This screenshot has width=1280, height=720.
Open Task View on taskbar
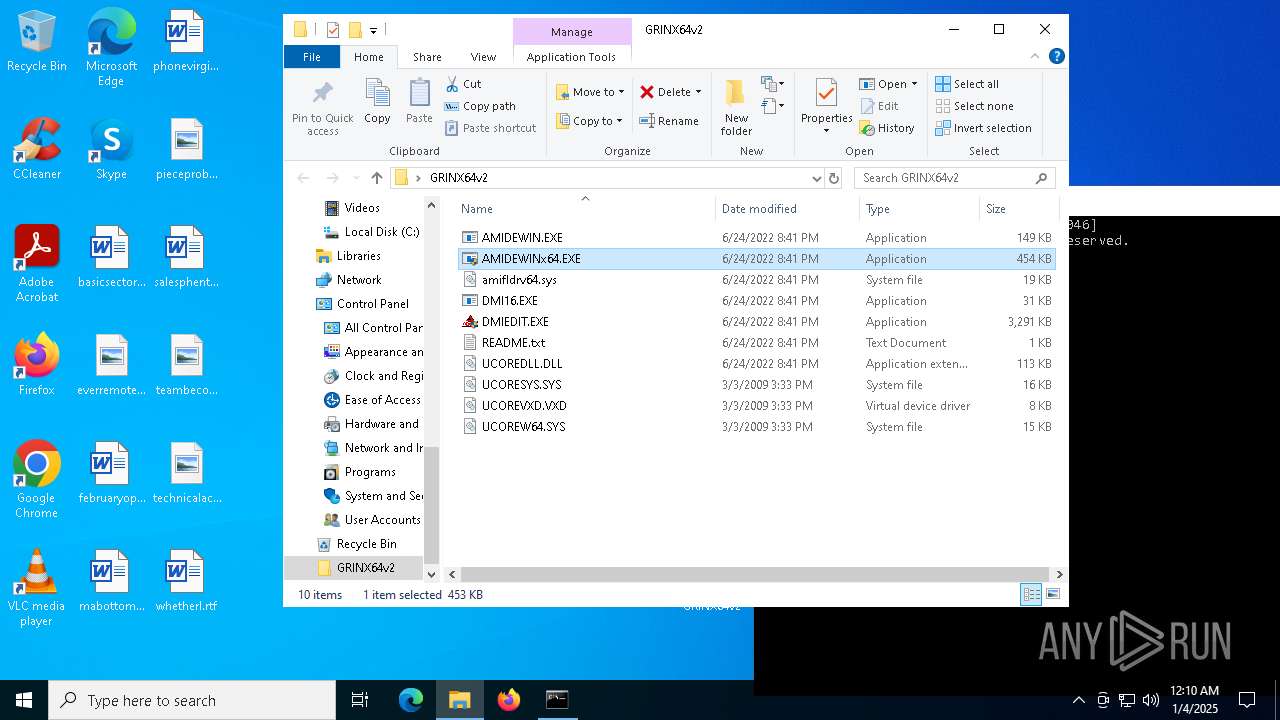click(360, 700)
